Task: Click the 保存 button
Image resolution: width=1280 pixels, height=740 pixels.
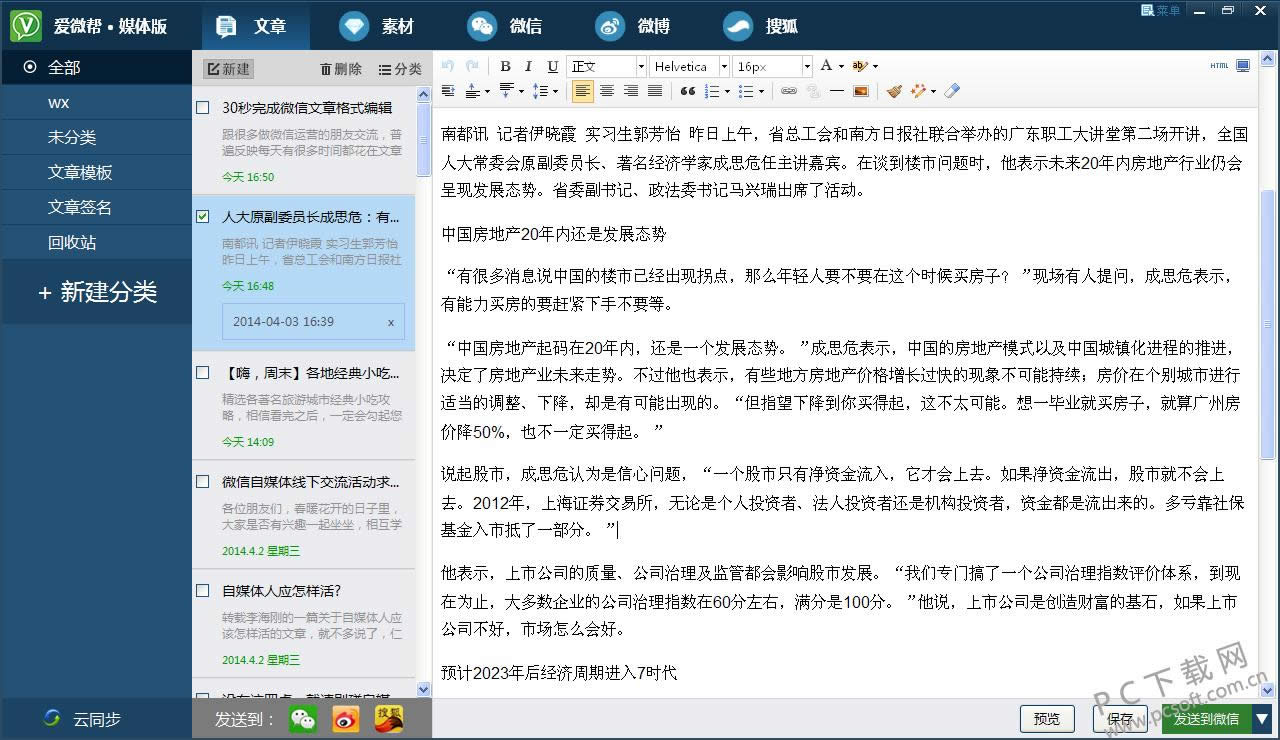Action: (x=1121, y=718)
